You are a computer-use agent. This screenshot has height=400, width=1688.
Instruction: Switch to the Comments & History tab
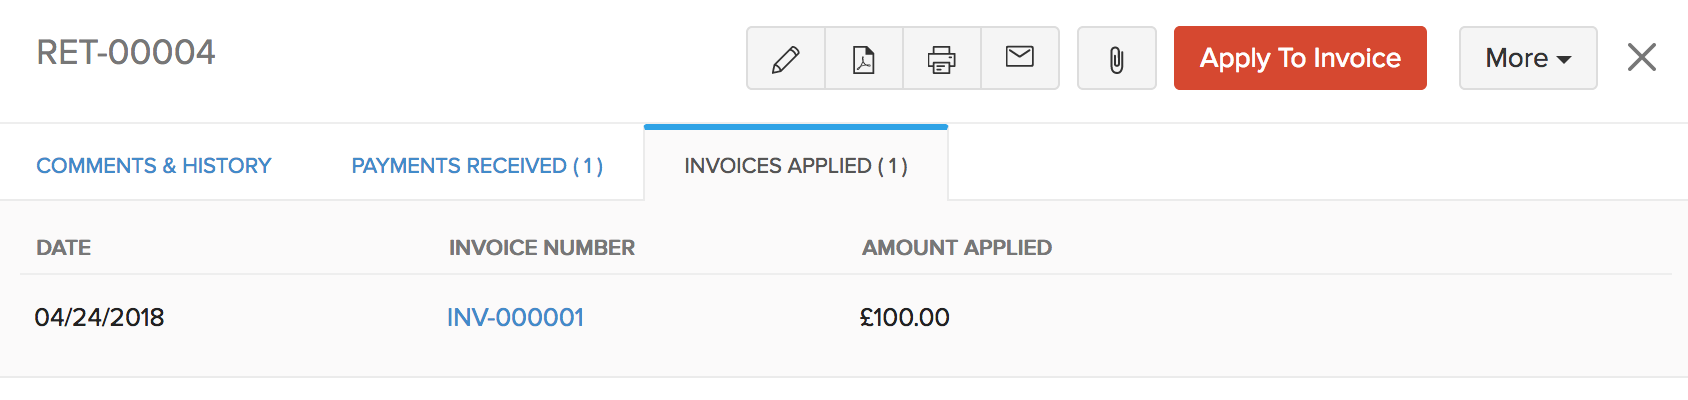tap(154, 166)
